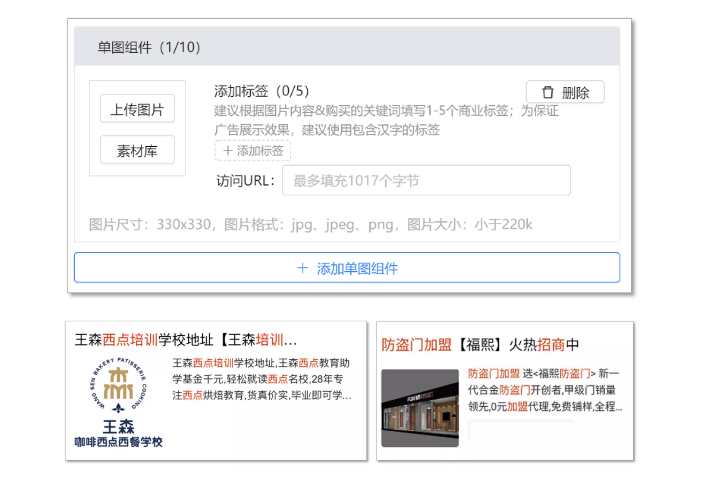Click the plus icon in 添加单图组件
This screenshot has height=495, width=709.
pos(303,268)
